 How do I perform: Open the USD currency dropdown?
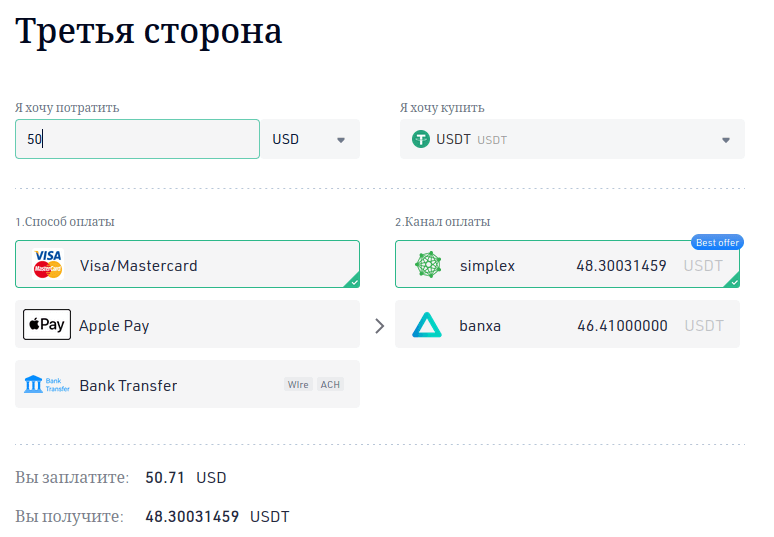pos(310,140)
